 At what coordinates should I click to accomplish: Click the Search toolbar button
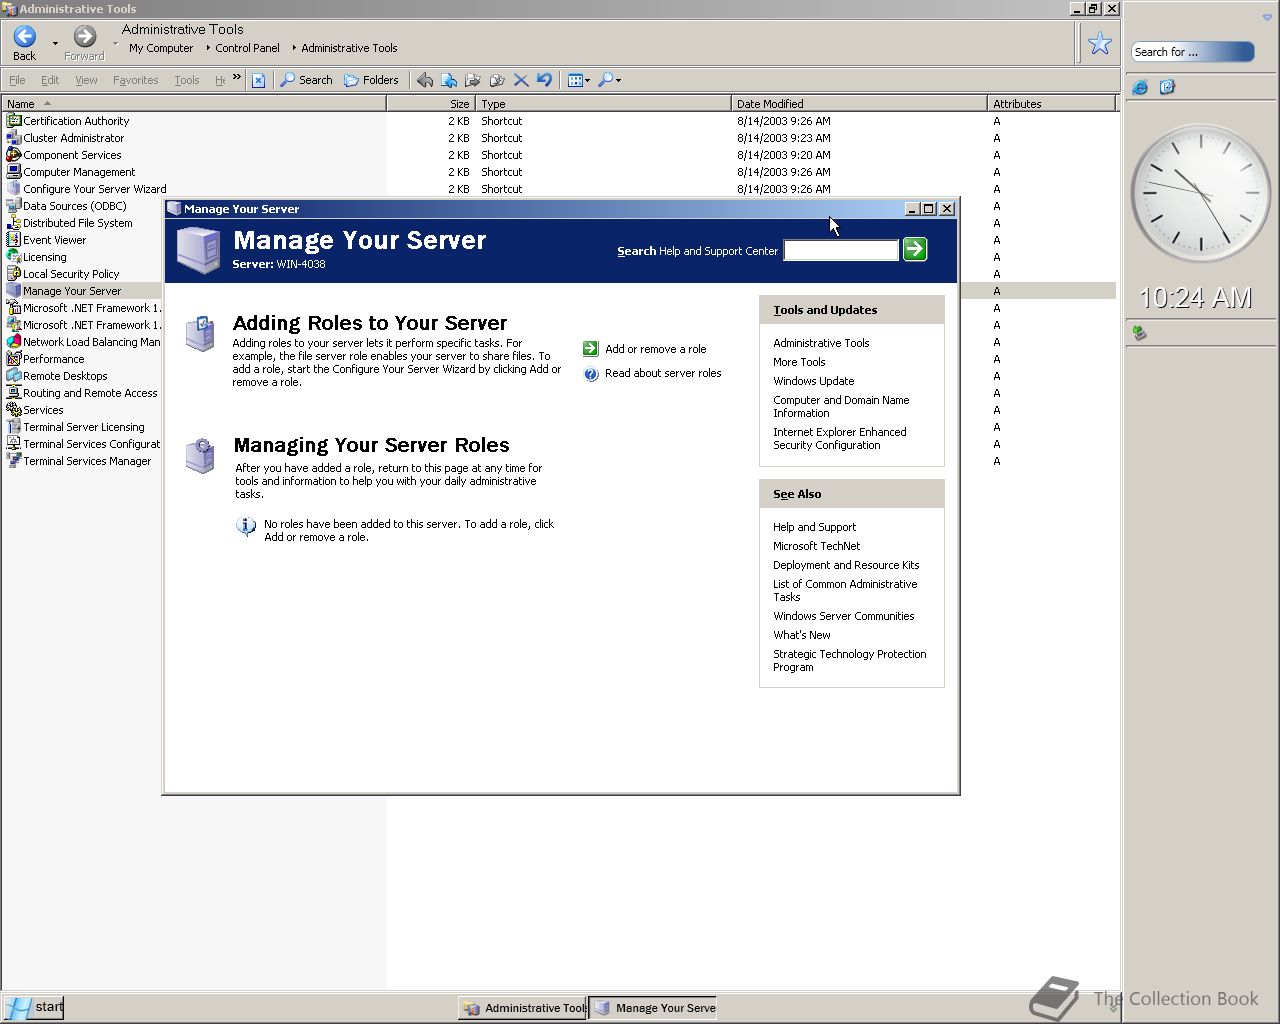tap(306, 80)
